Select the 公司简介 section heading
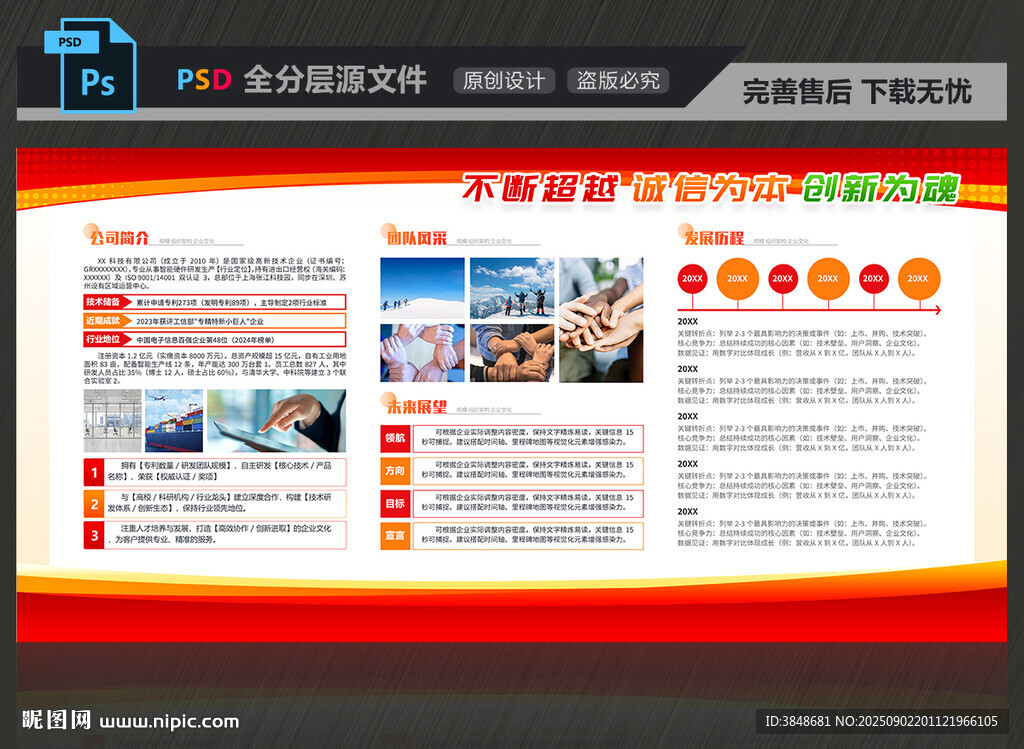 point(119,238)
